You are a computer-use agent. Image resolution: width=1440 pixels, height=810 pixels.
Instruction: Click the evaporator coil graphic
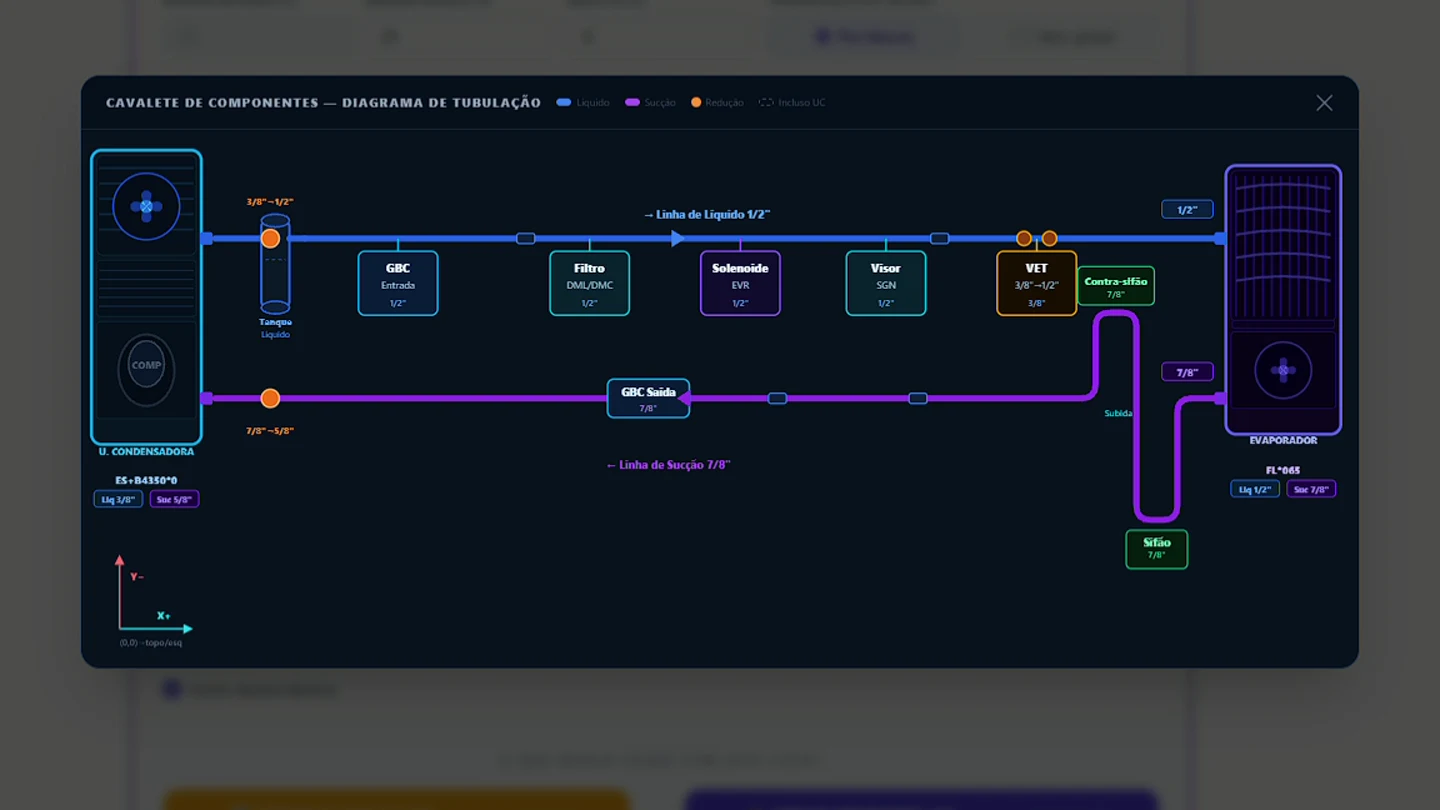click(x=1283, y=246)
